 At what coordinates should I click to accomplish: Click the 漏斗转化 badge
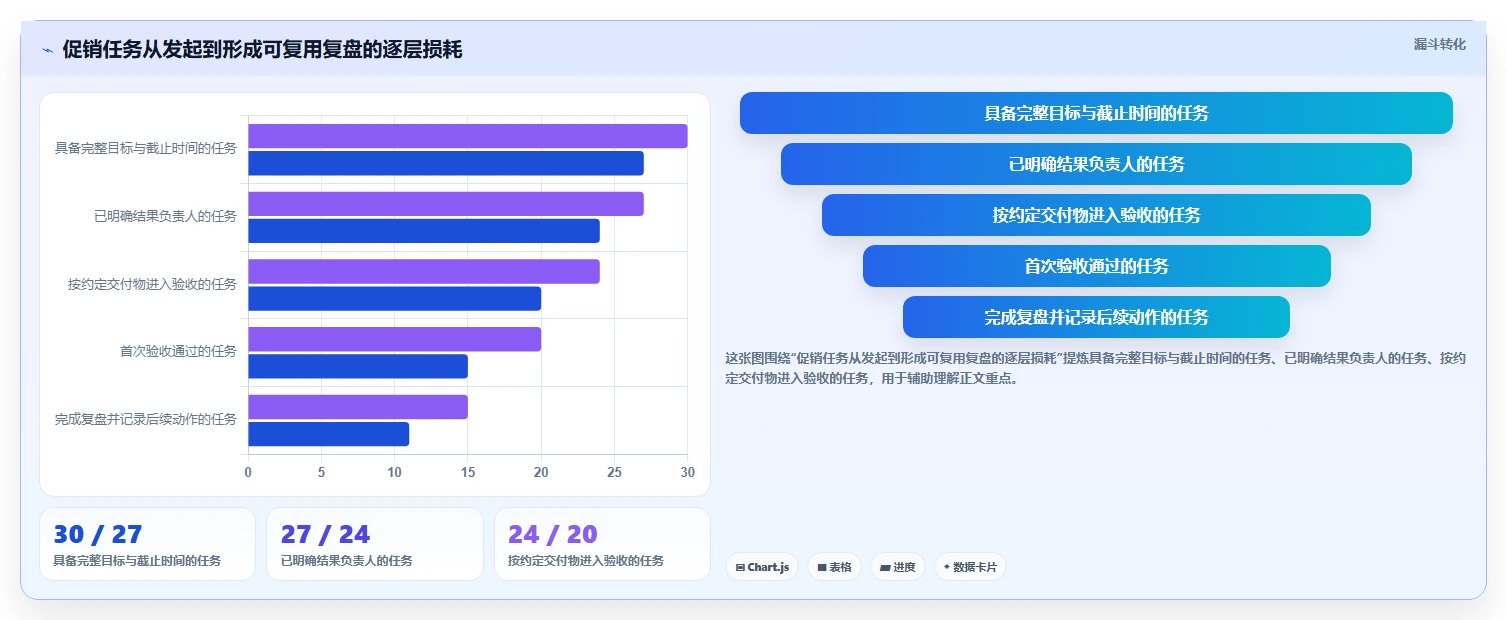1439,44
